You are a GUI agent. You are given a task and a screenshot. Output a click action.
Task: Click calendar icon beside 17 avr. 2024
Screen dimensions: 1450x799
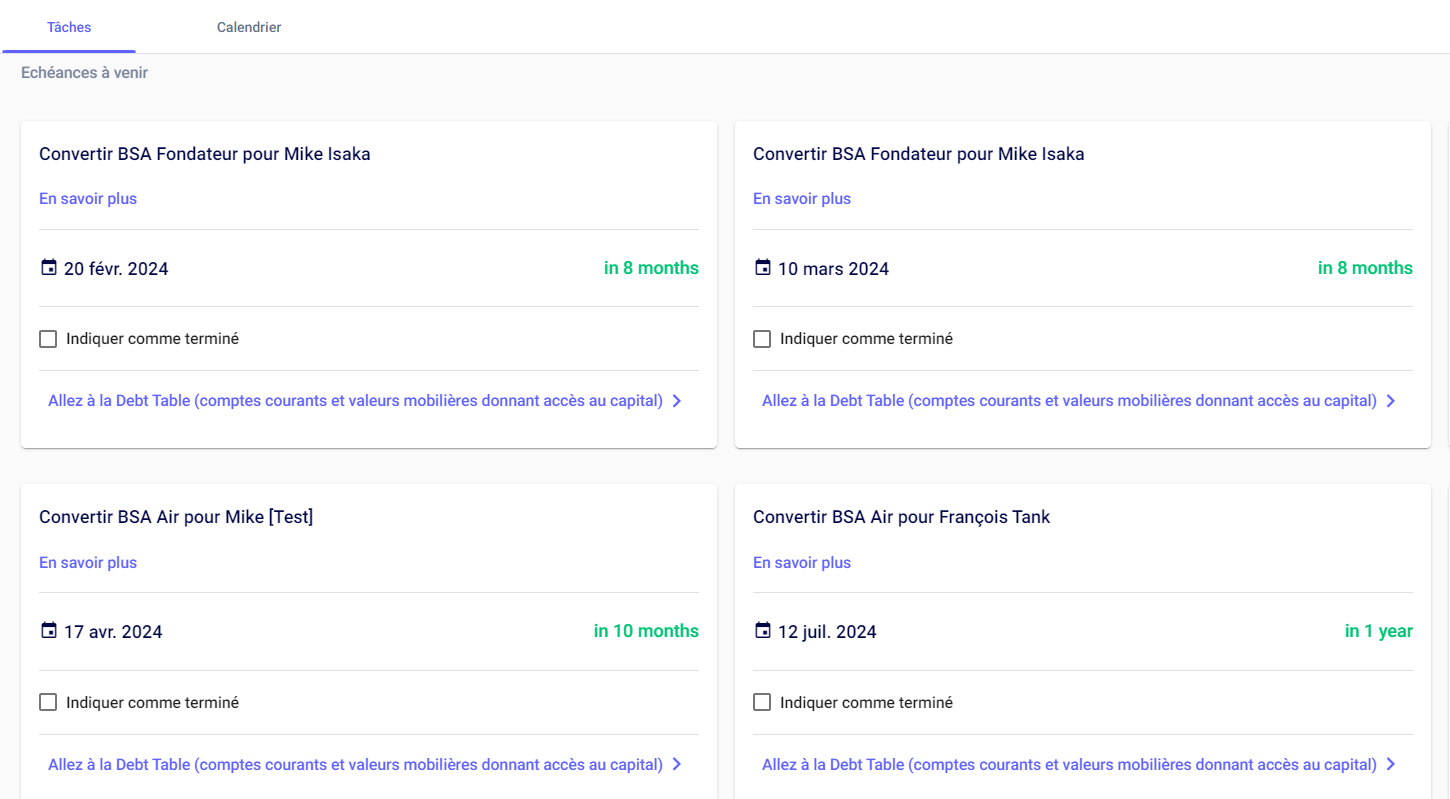[48, 631]
